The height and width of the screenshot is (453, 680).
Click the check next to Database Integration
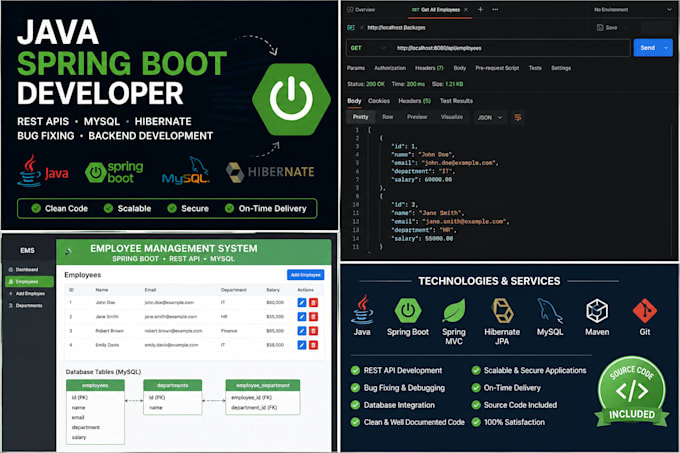[x=355, y=405]
